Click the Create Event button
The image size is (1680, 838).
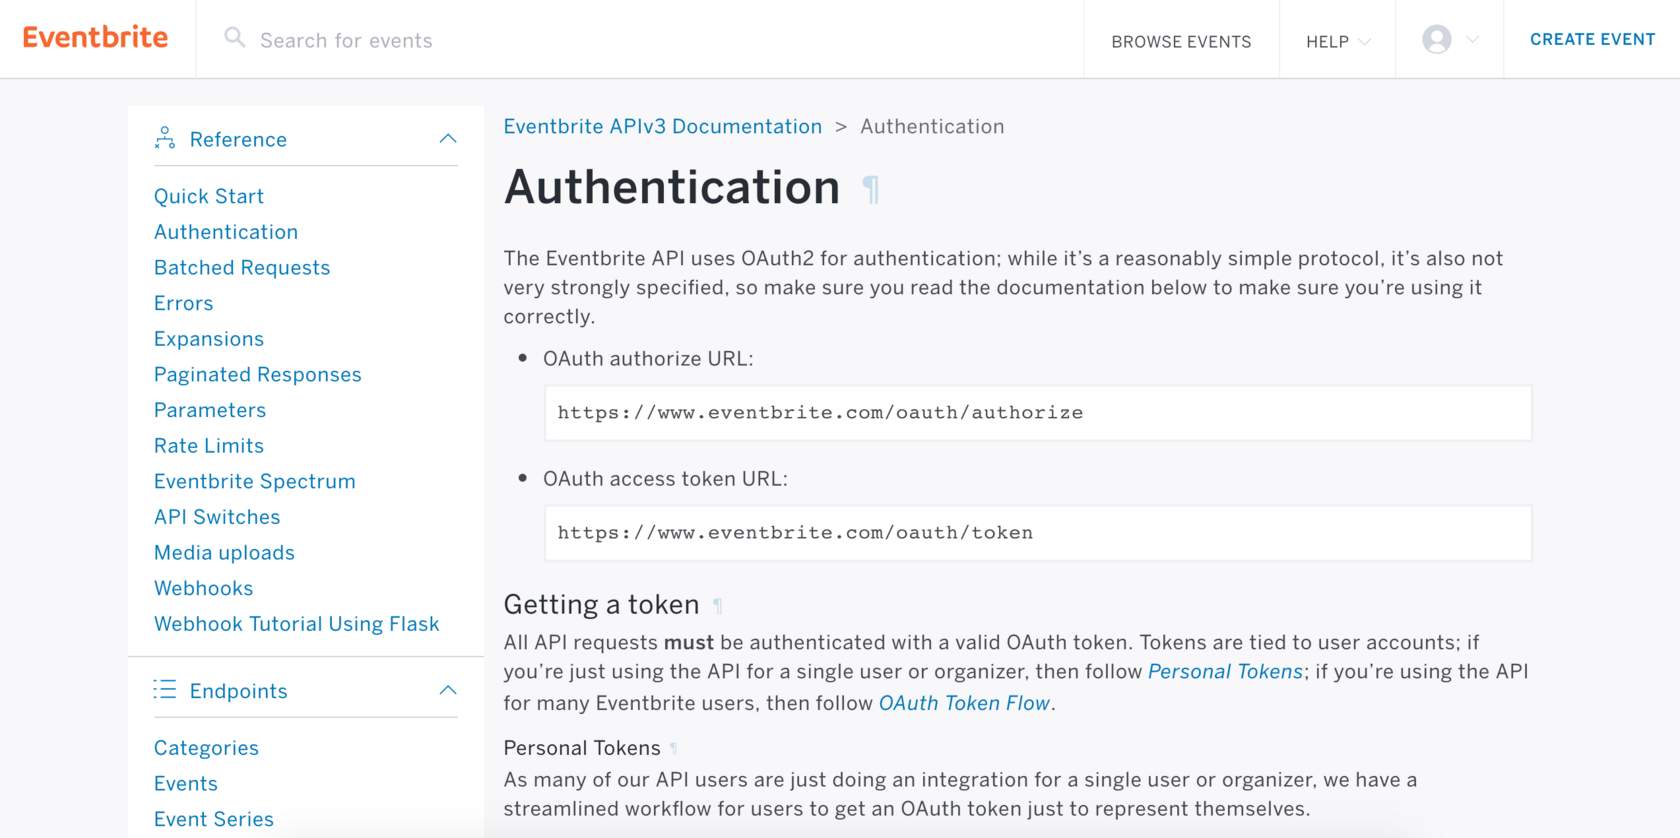click(1592, 39)
